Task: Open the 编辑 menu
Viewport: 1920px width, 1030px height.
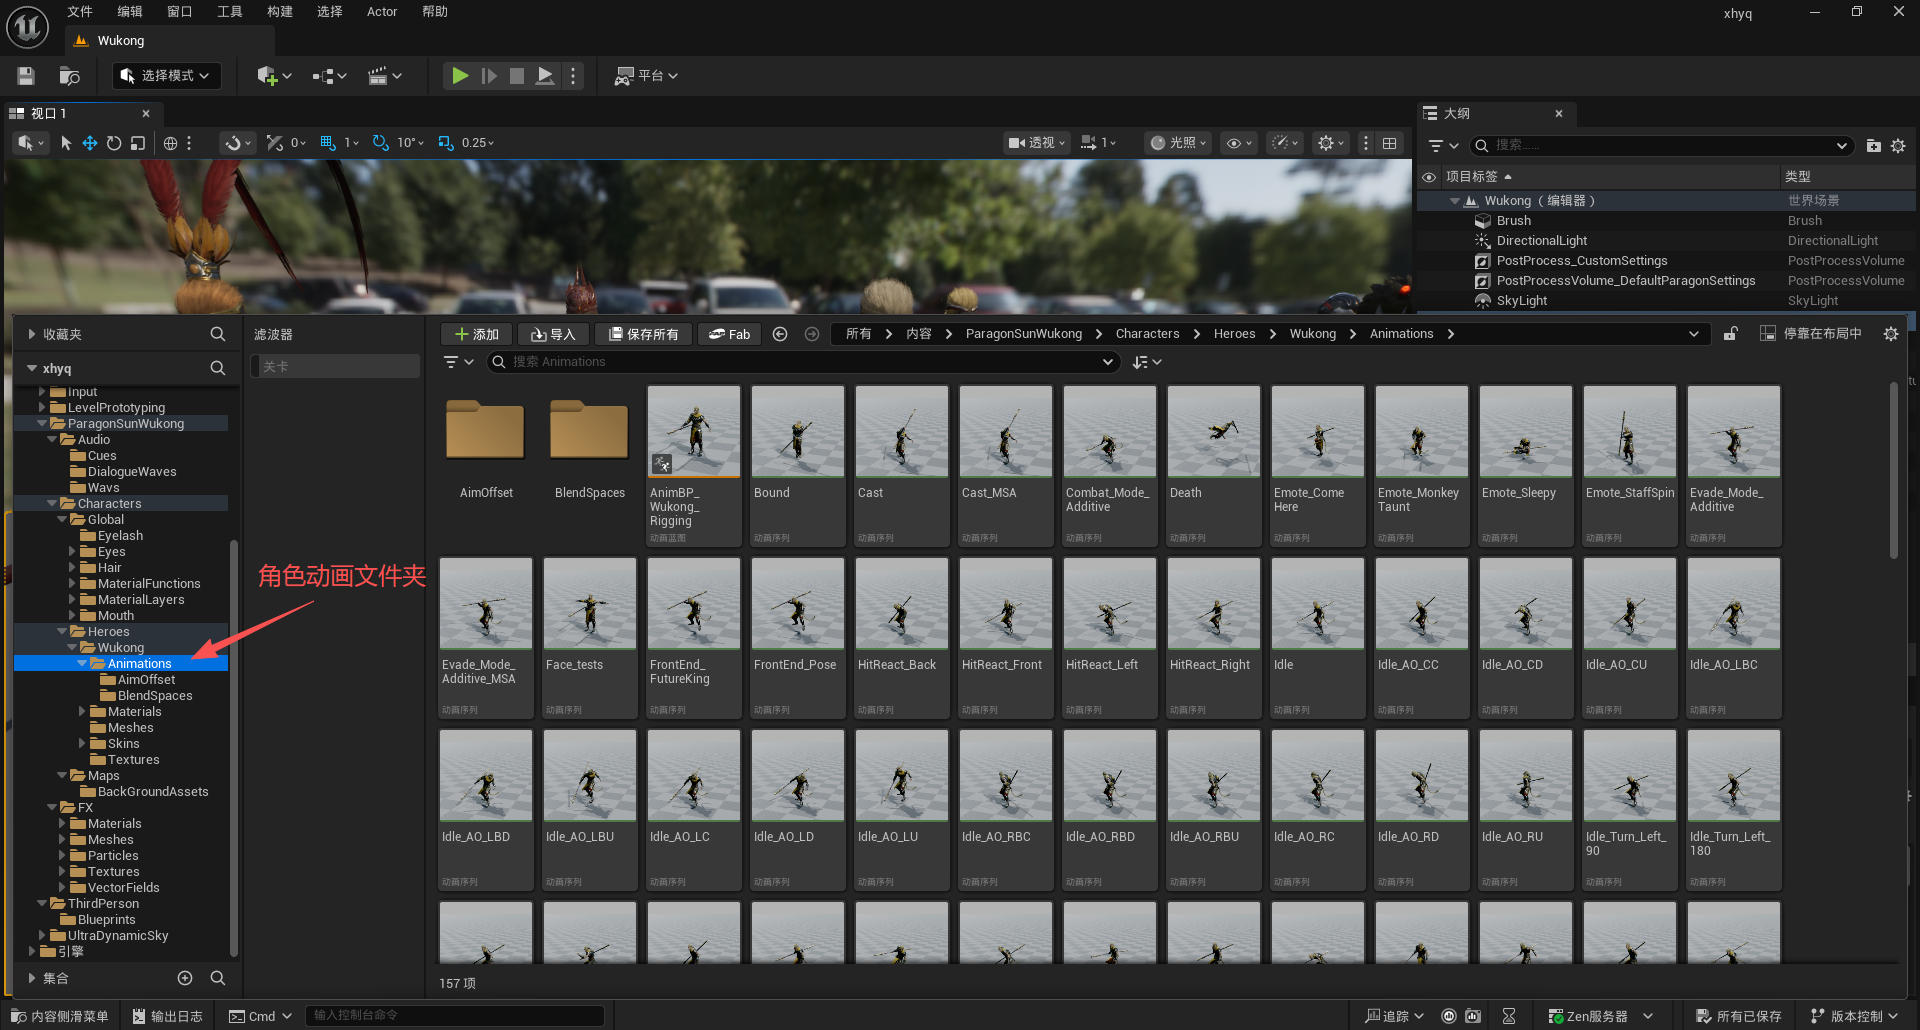Action: click(x=130, y=12)
